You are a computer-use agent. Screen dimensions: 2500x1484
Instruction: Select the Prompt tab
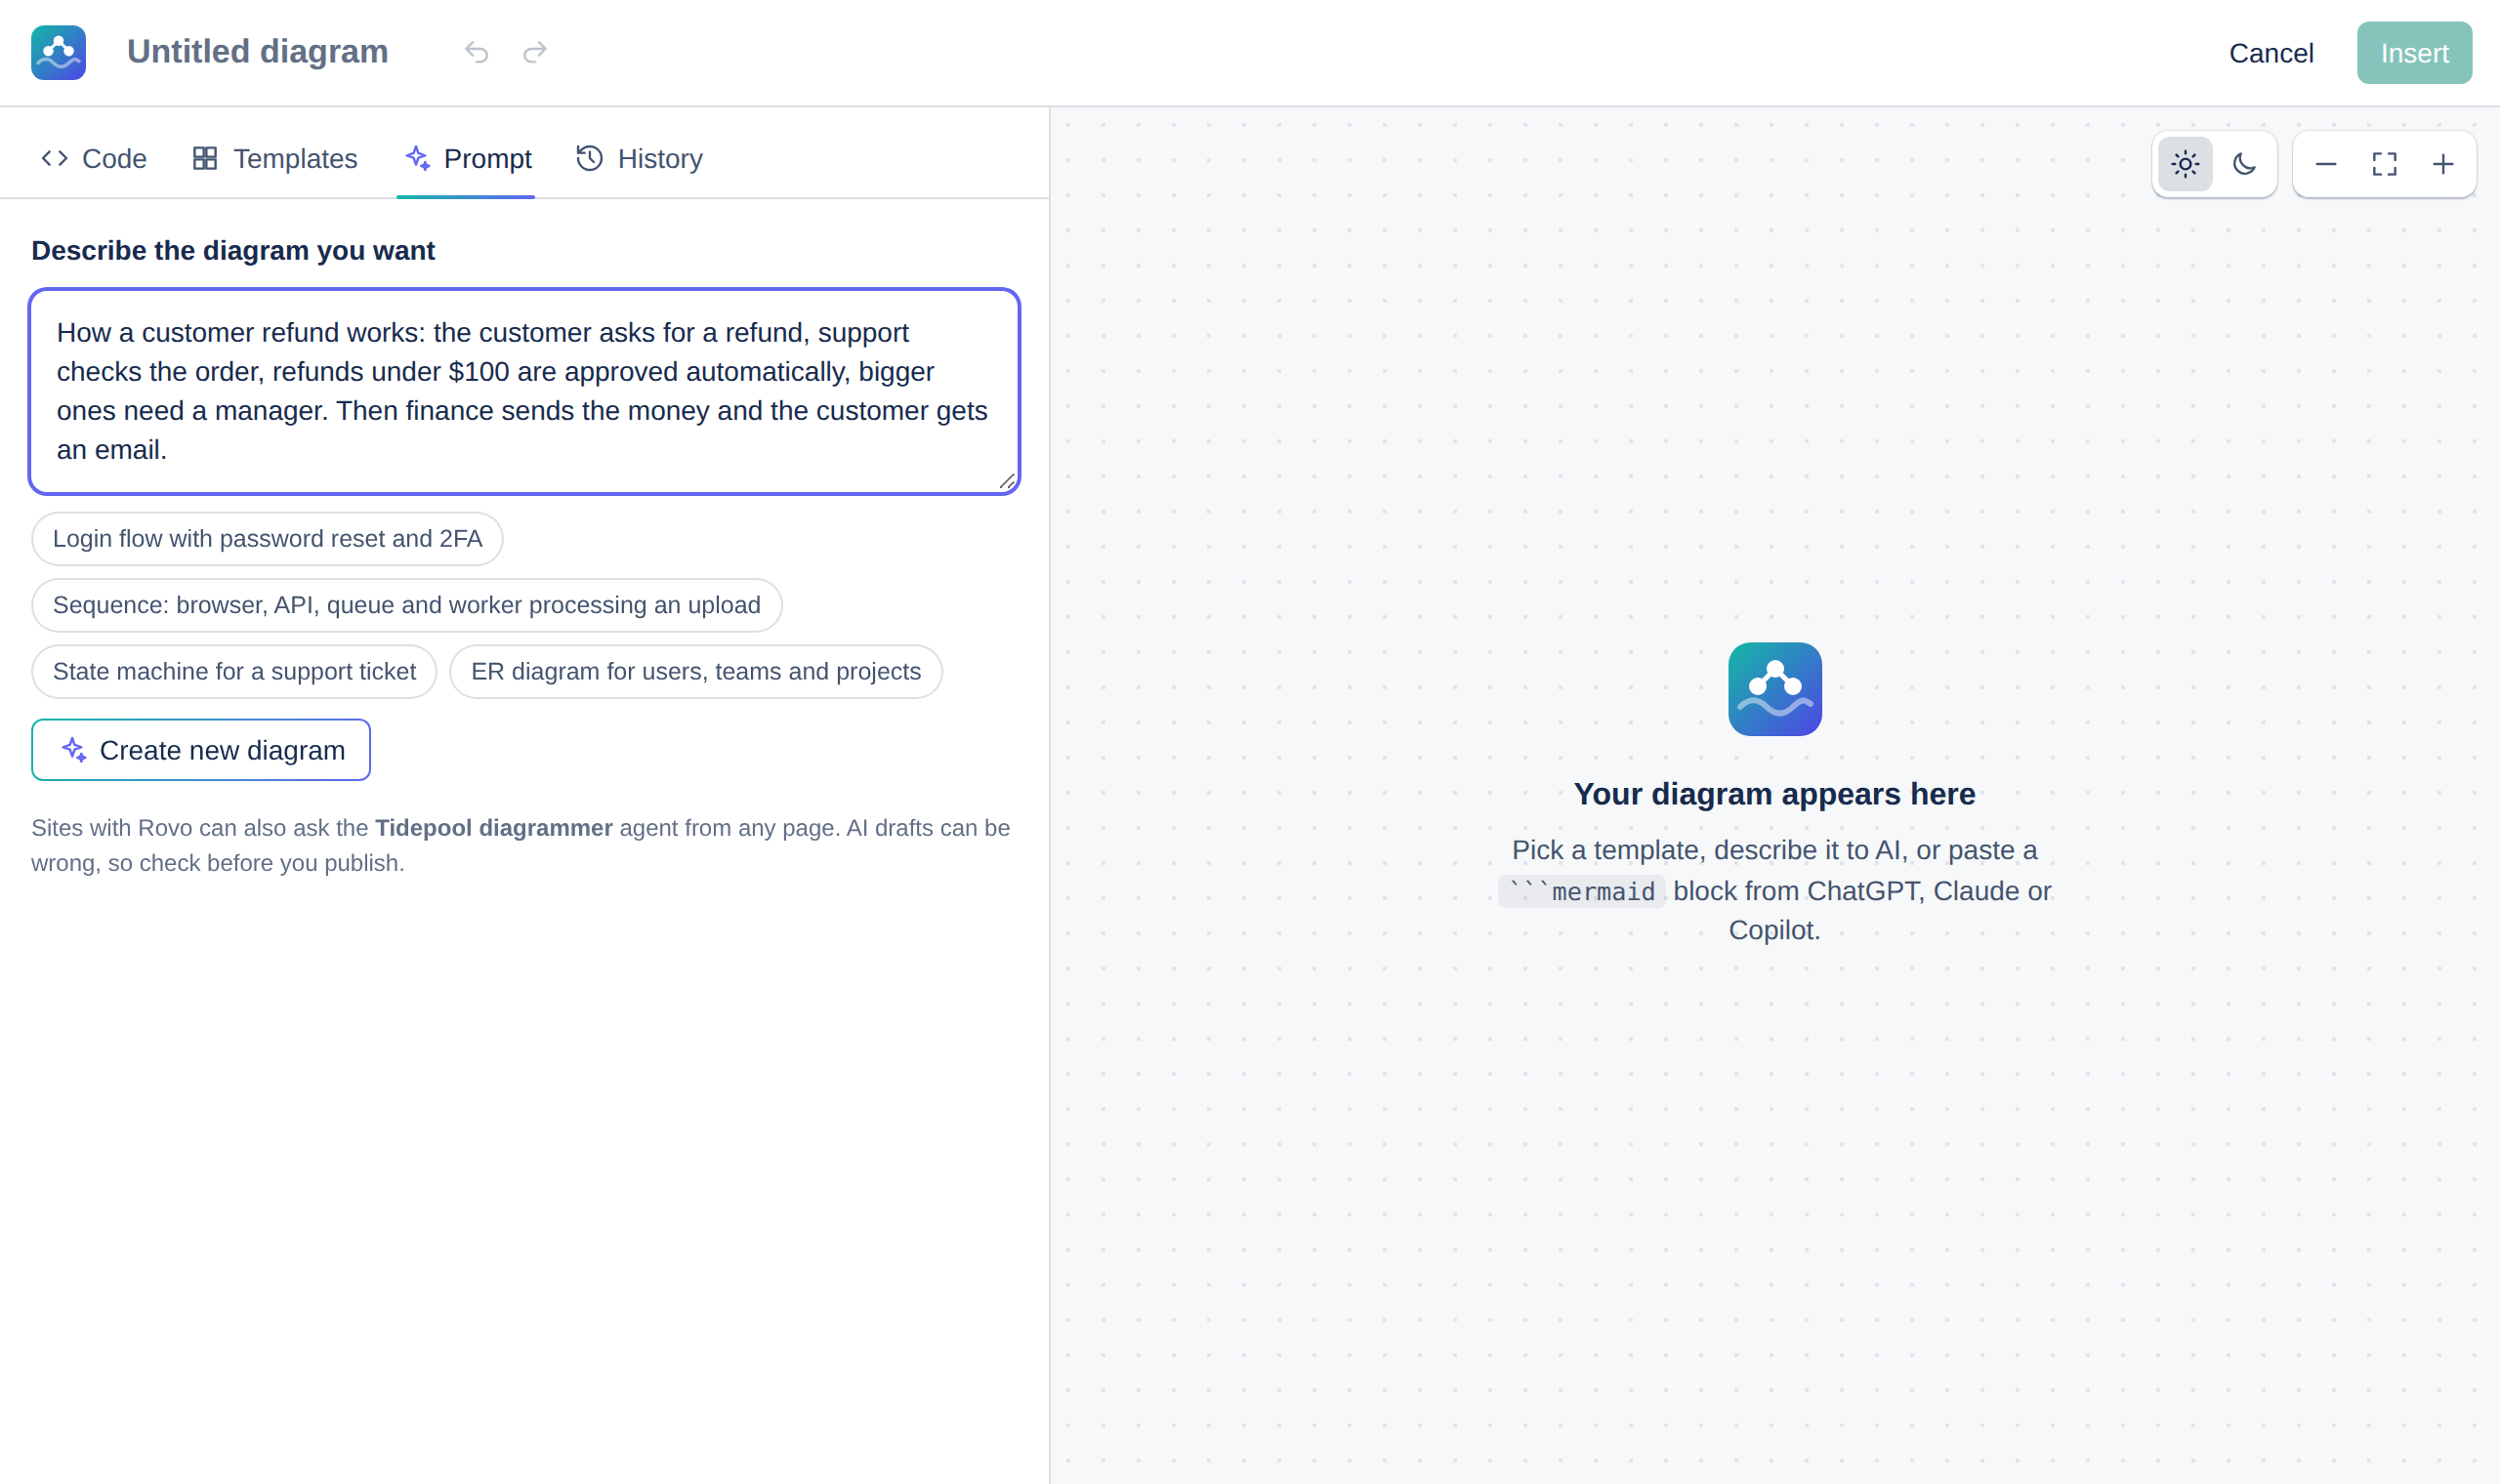click(x=467, y=159)
